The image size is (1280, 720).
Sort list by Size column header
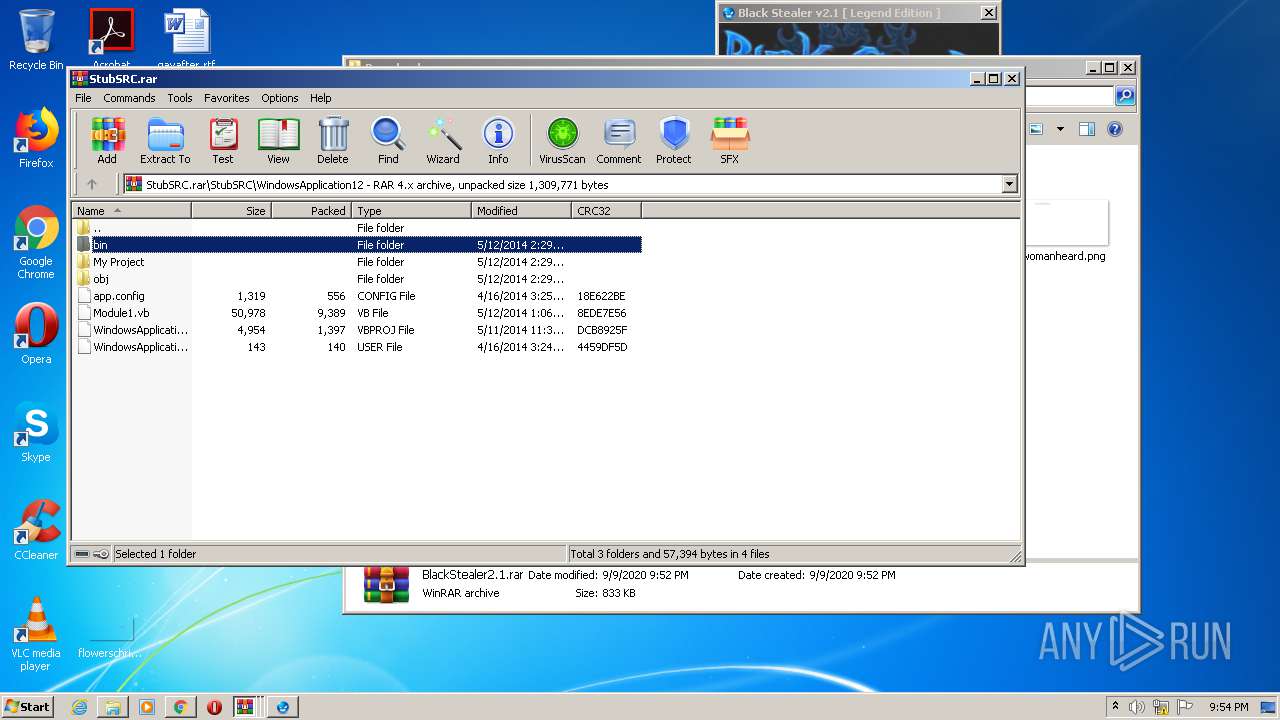click(231, 211)
